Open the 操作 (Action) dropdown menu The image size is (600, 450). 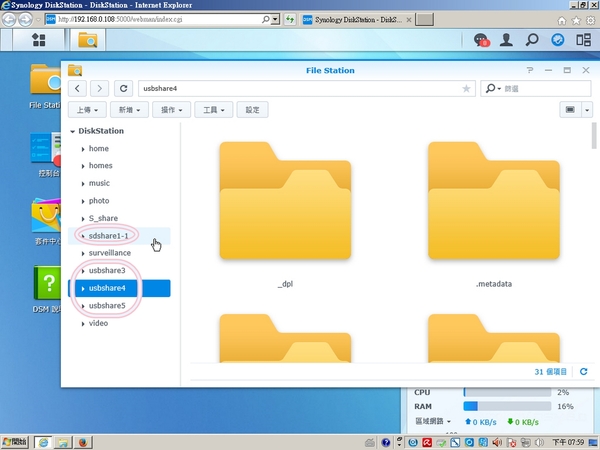click(175, 110)
